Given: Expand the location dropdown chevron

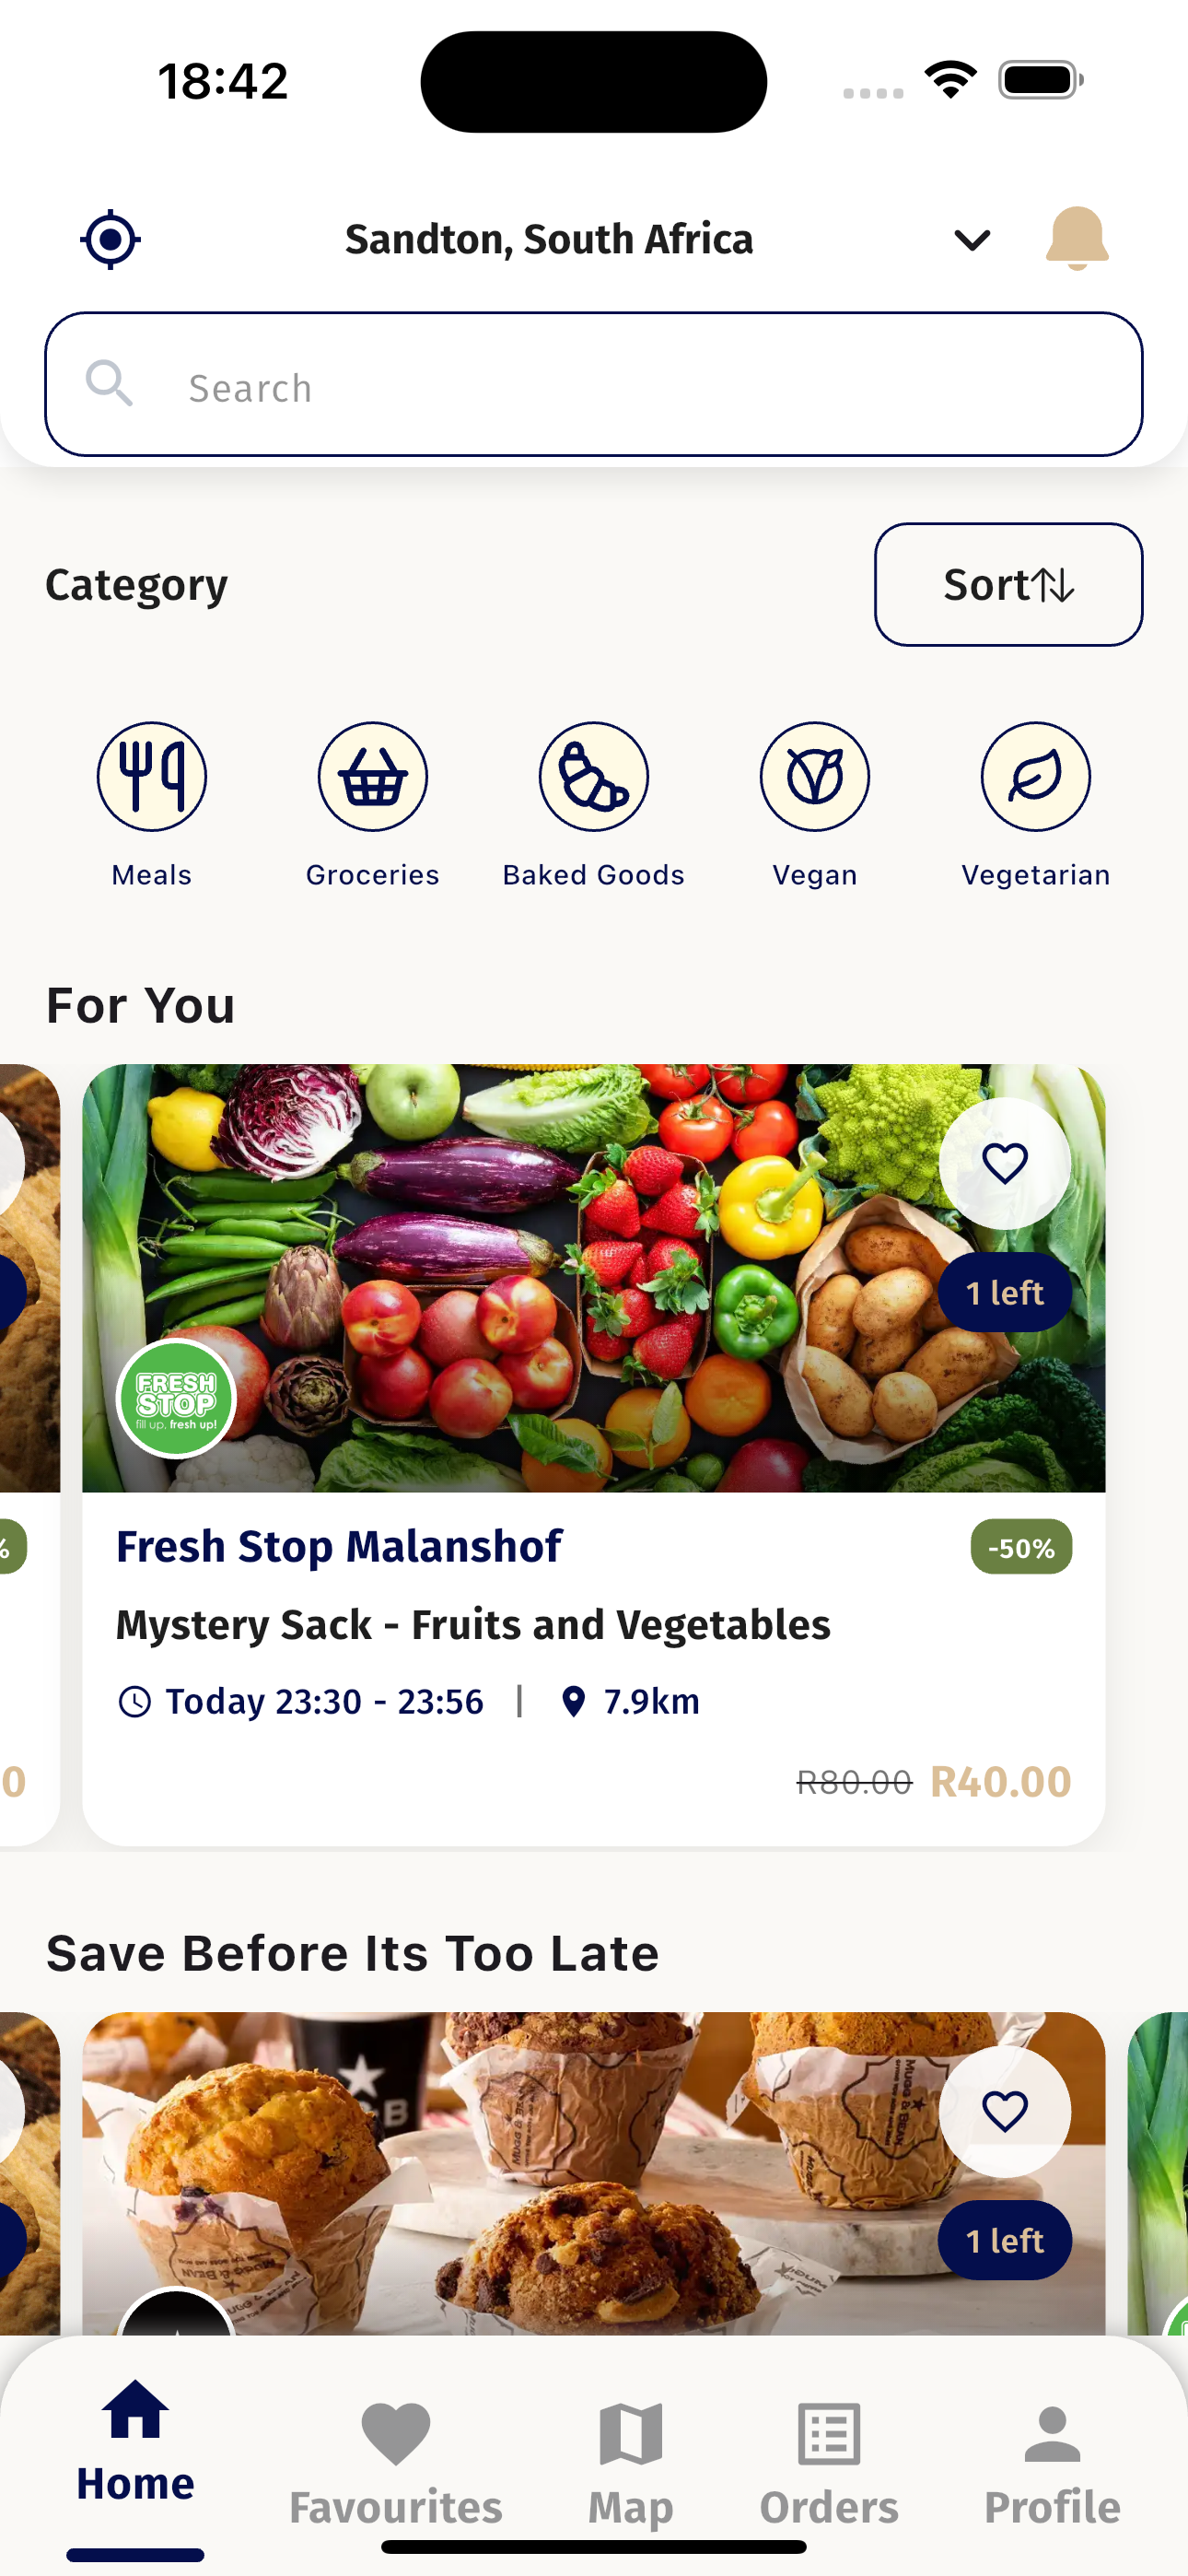Looking at the screenshot, I should (972, 240).
